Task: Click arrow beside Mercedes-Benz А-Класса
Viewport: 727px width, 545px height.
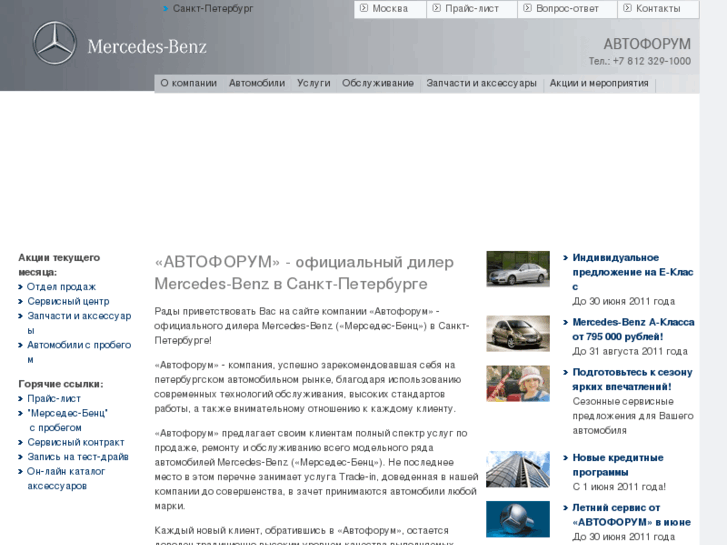Action: tap(566, 322)
